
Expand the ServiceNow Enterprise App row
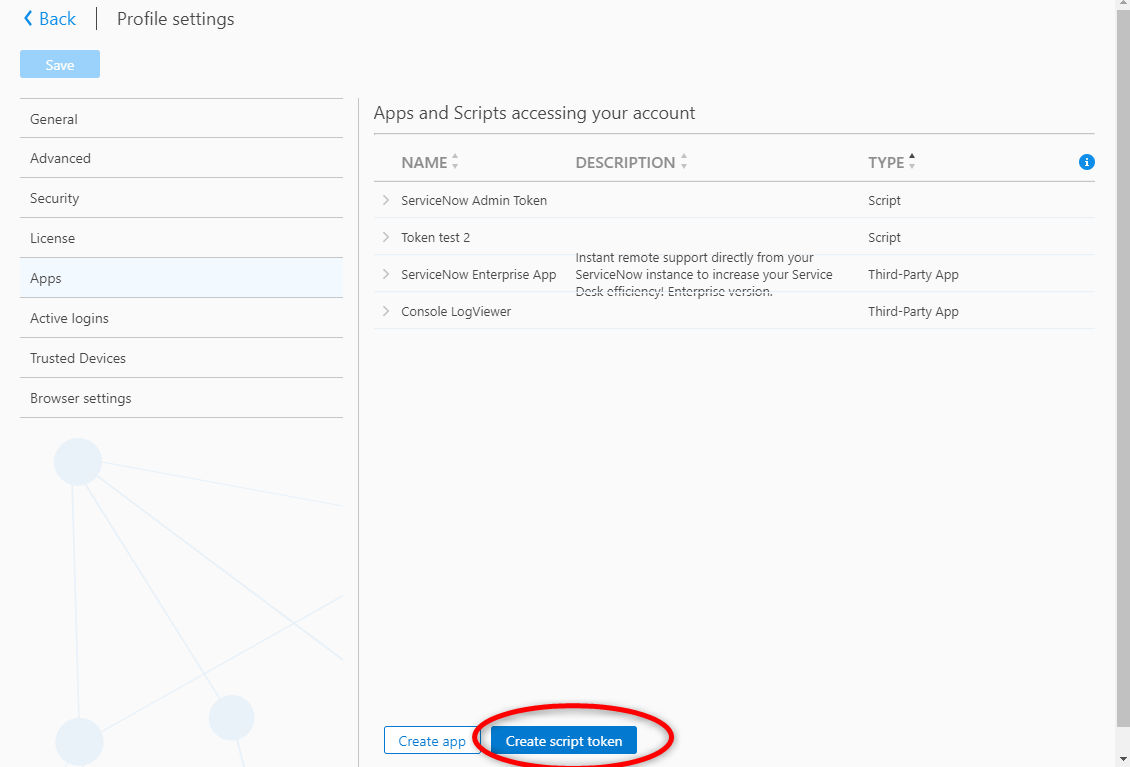click(x=386, y=274)
